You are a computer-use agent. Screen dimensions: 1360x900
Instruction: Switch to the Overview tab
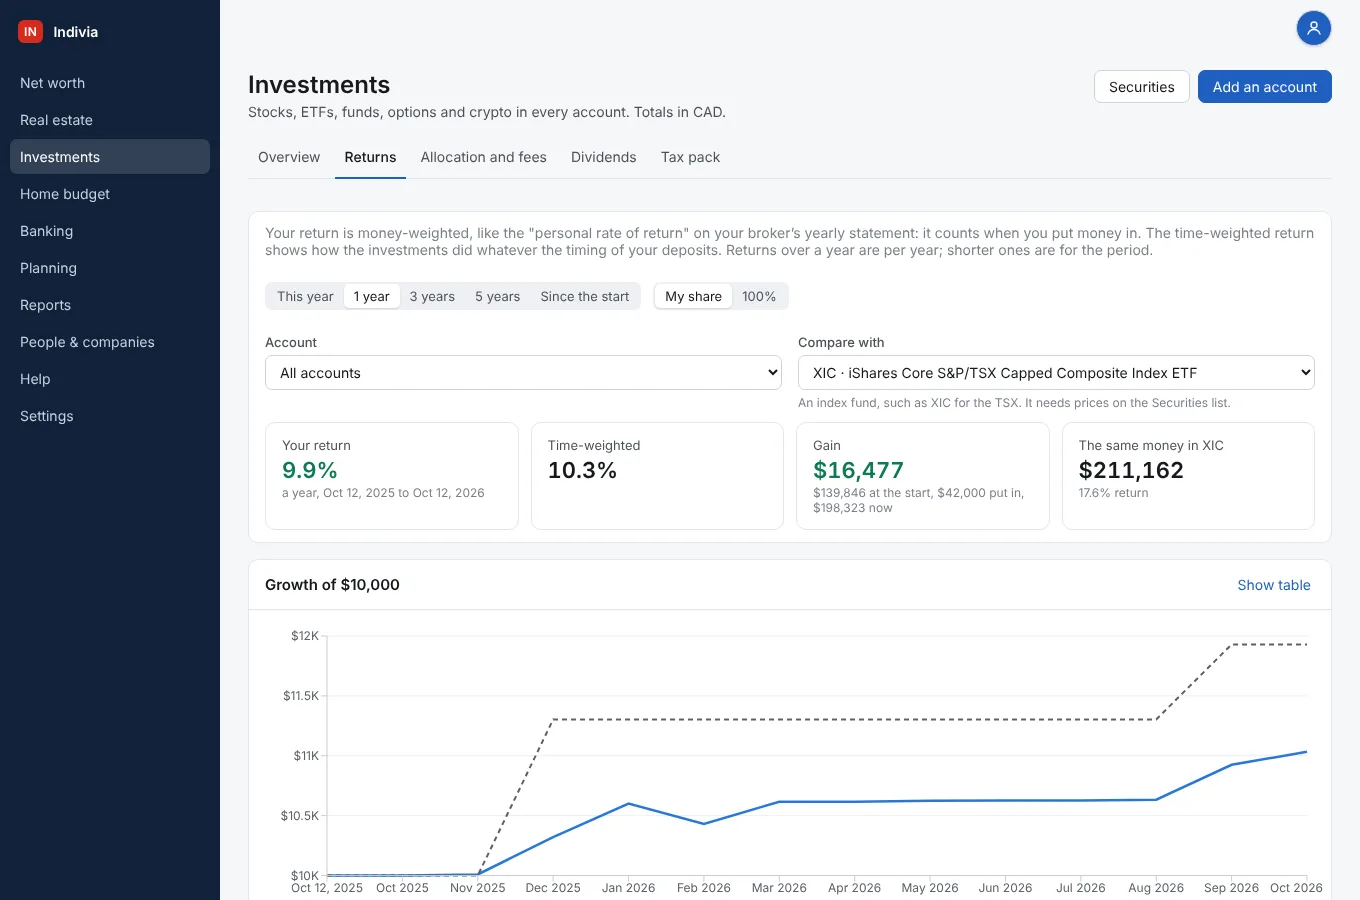(x=289, y=157)
